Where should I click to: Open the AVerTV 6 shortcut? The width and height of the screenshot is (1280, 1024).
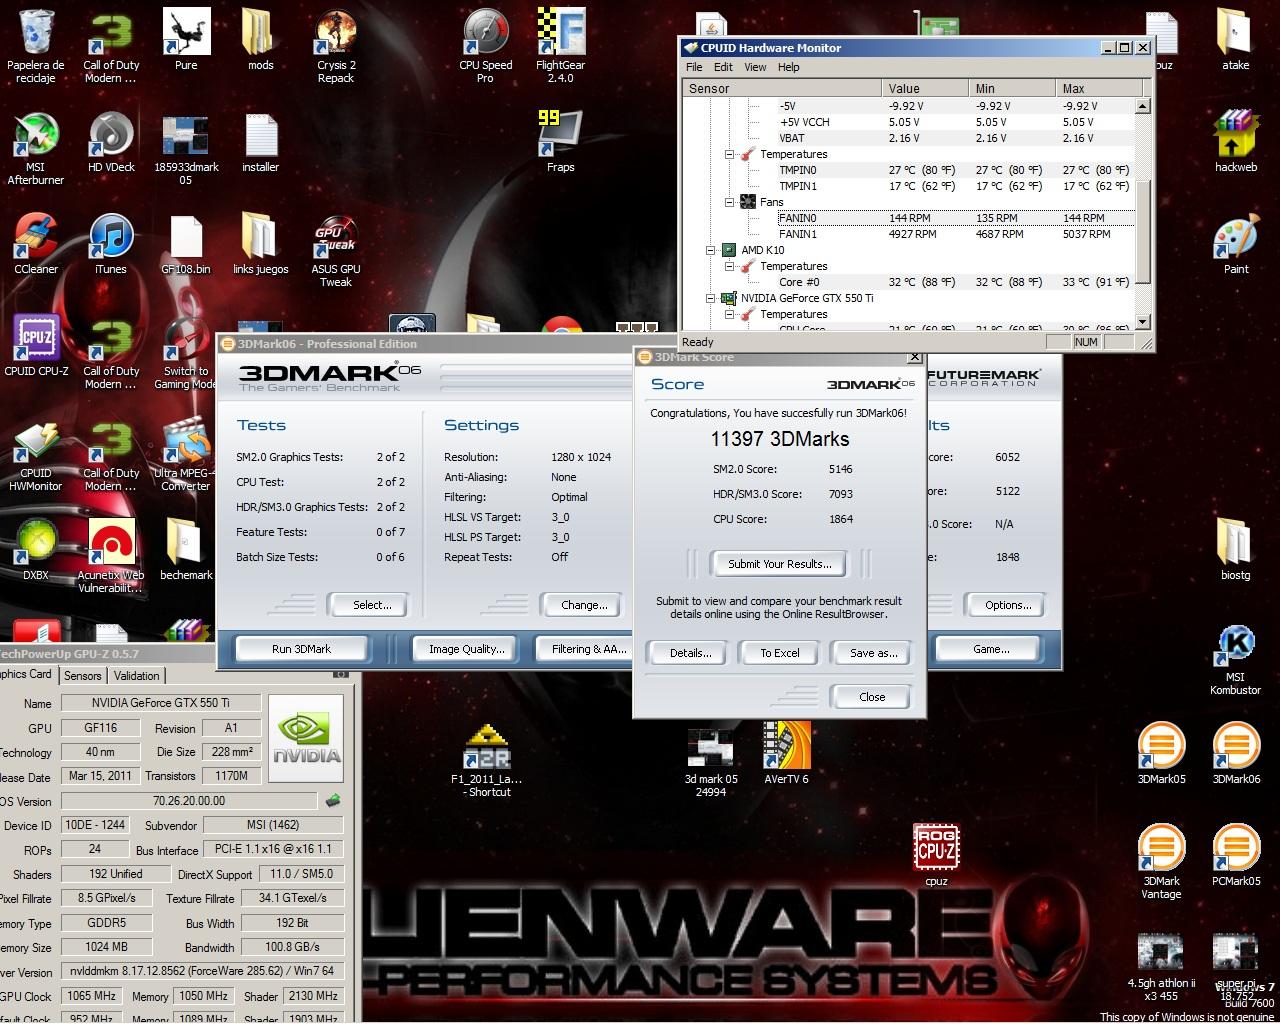[x=786, y=754]
